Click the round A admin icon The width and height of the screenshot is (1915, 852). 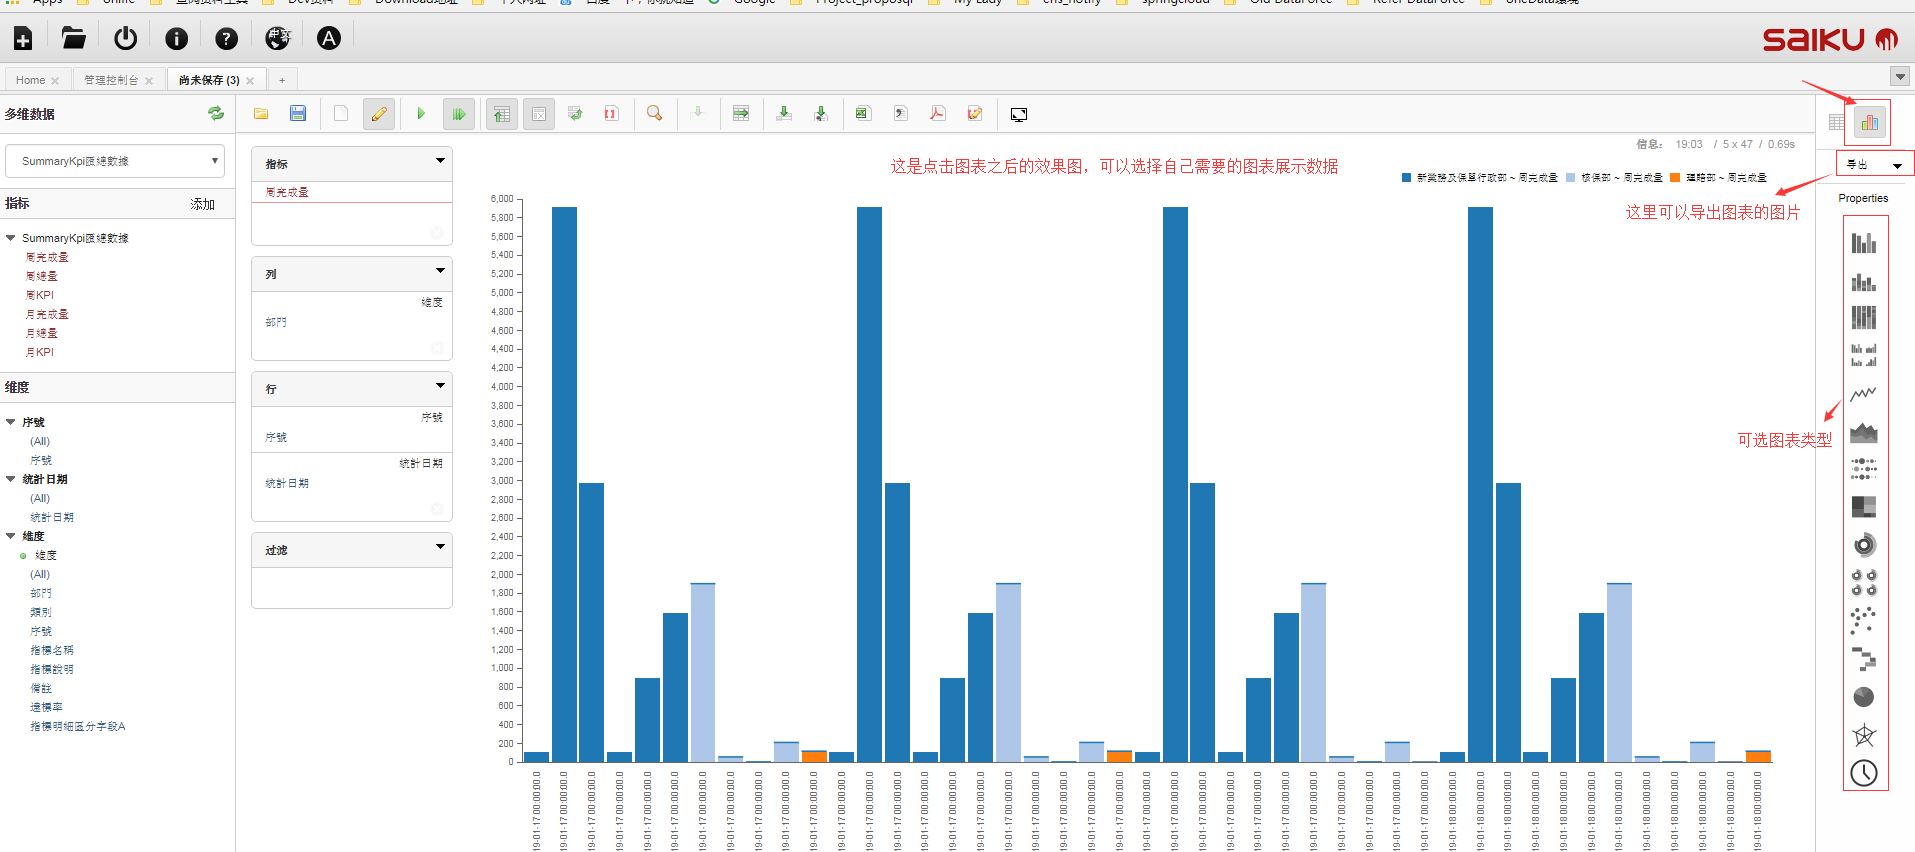329,38
